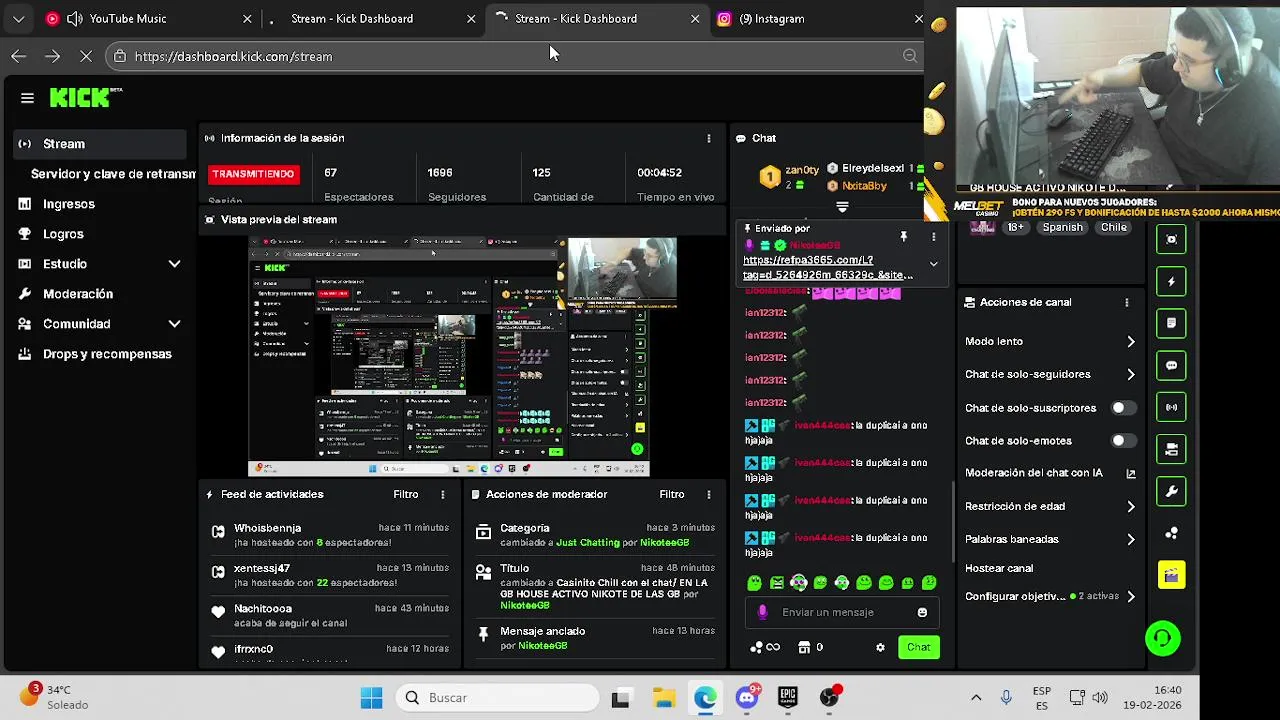Click the browser address bar URL
The height and width of the screenshot is (720, 1280).
tap(233, 57)
